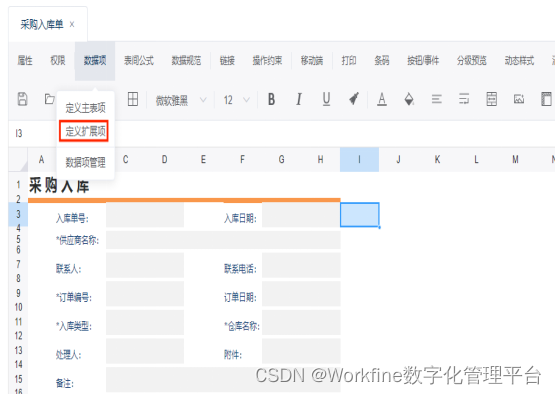Click the horizontal align icon
This screenshot has width=556, height=394.
437,99
